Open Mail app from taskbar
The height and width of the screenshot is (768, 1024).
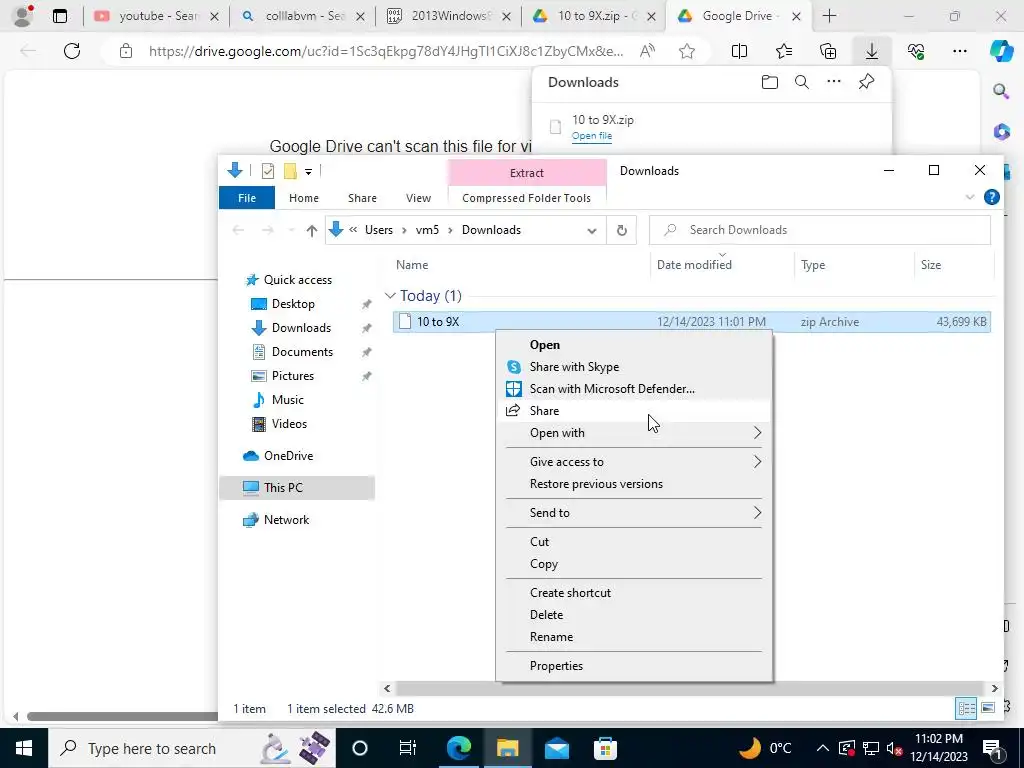coord(556,748)
